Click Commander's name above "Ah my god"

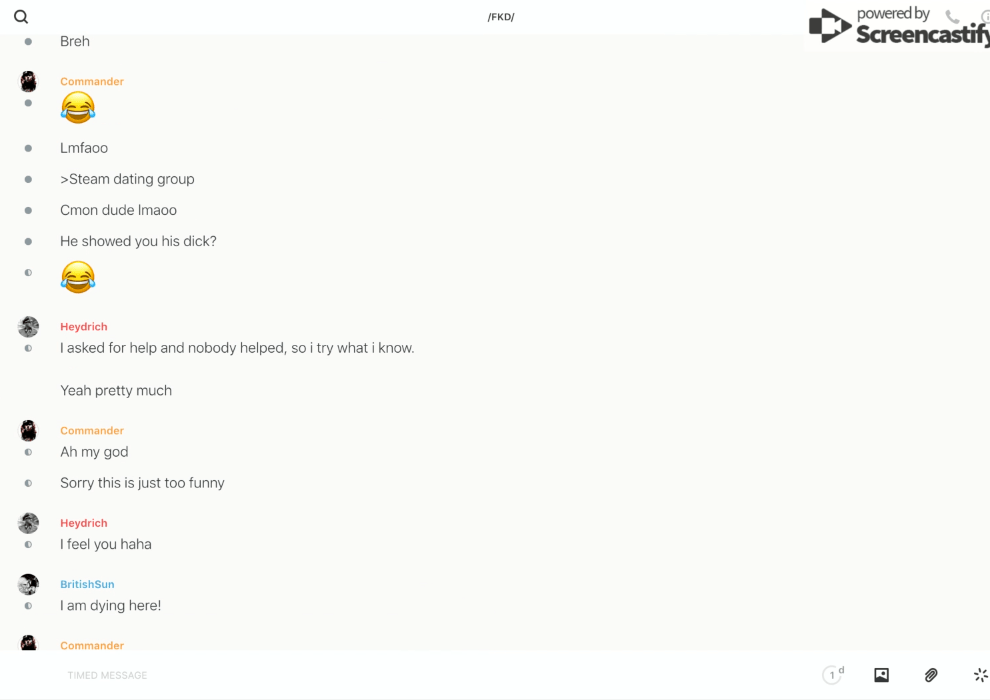pyautogui.click(x=92, y=431)
